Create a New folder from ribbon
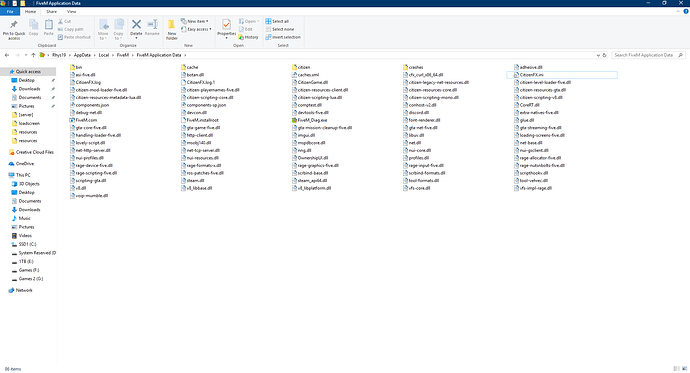Screen dimensions: 690x373 [172, 30]
